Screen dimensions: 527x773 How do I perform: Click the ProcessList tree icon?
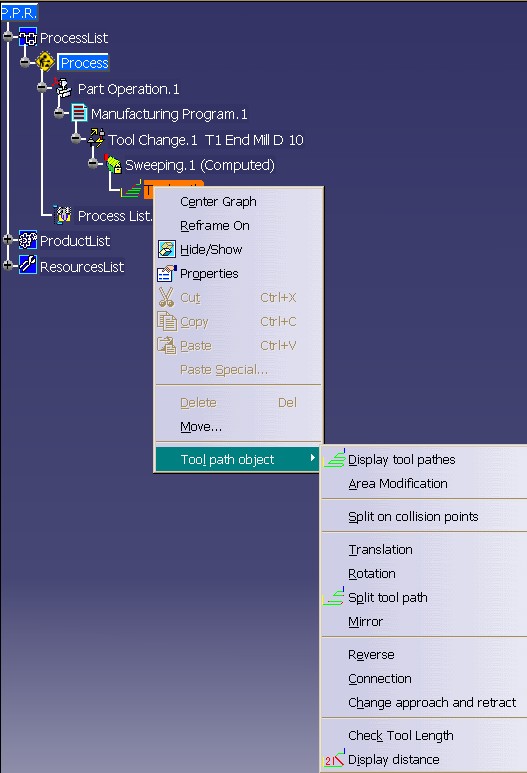[x=28, y=37]
